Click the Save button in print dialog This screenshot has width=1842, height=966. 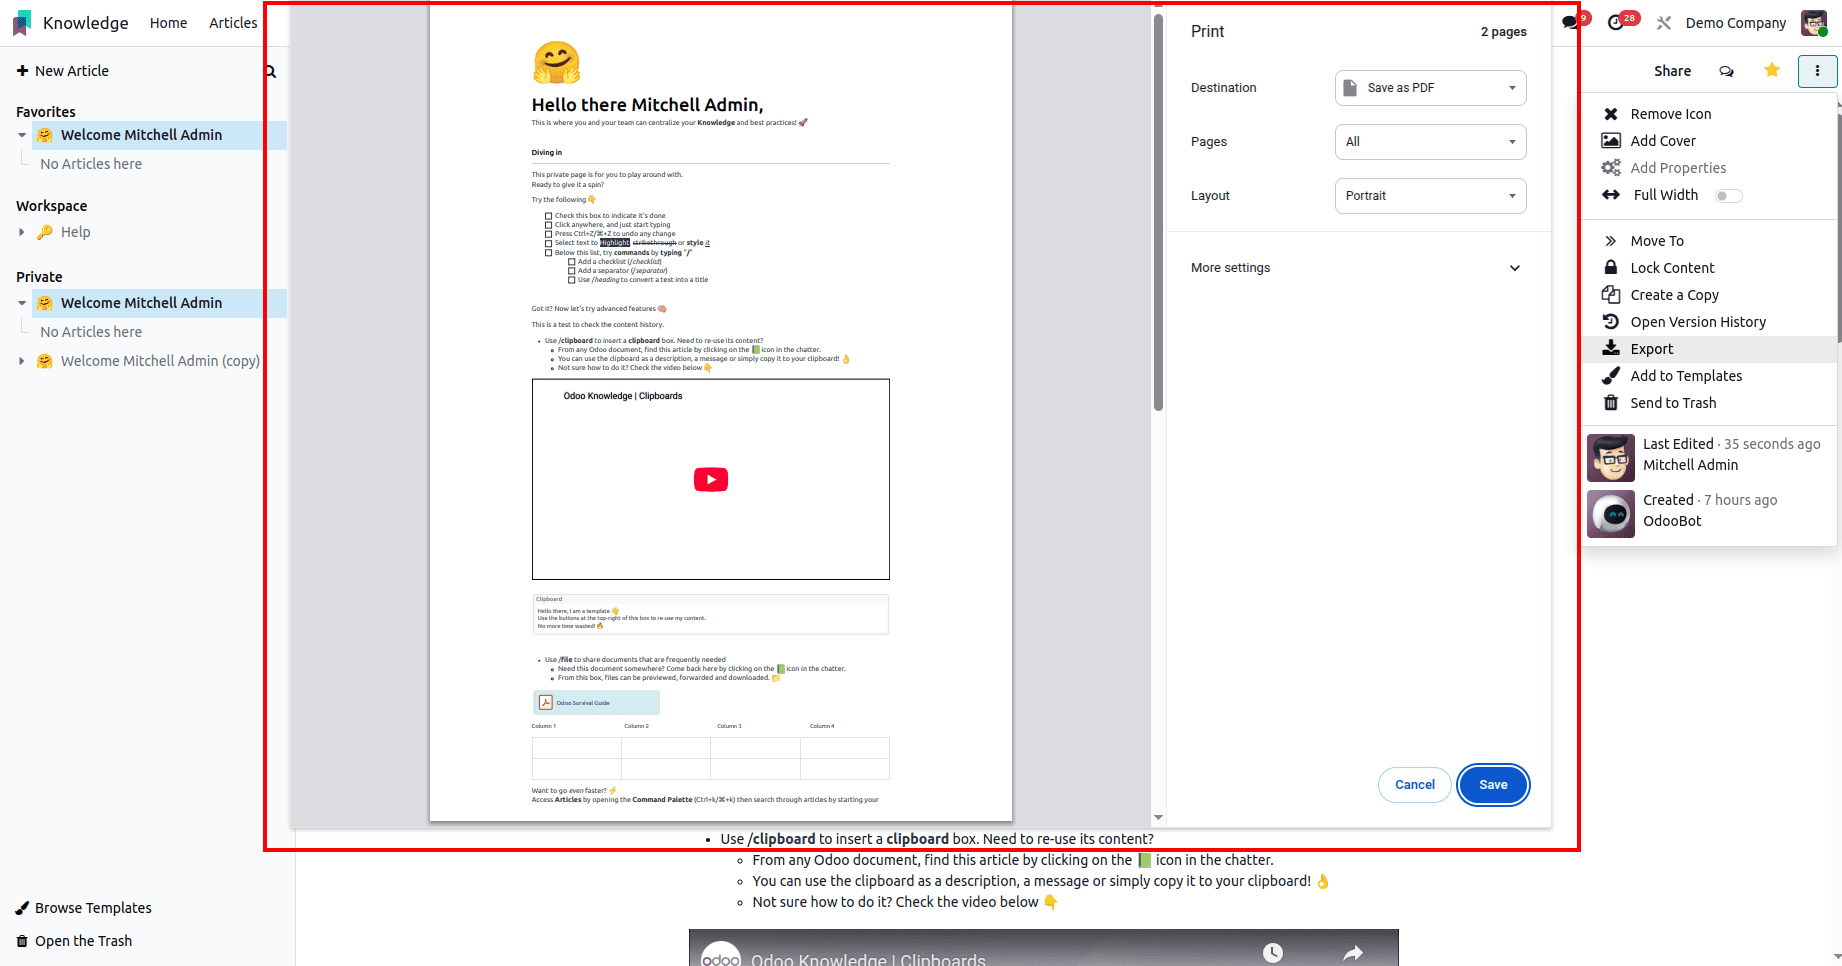point(1493,785)
